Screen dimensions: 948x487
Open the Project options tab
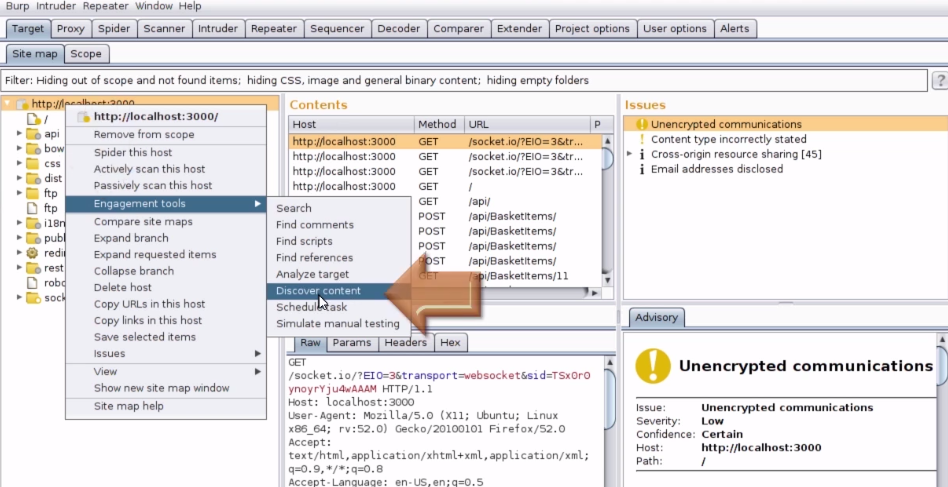[x=592, y=28]
